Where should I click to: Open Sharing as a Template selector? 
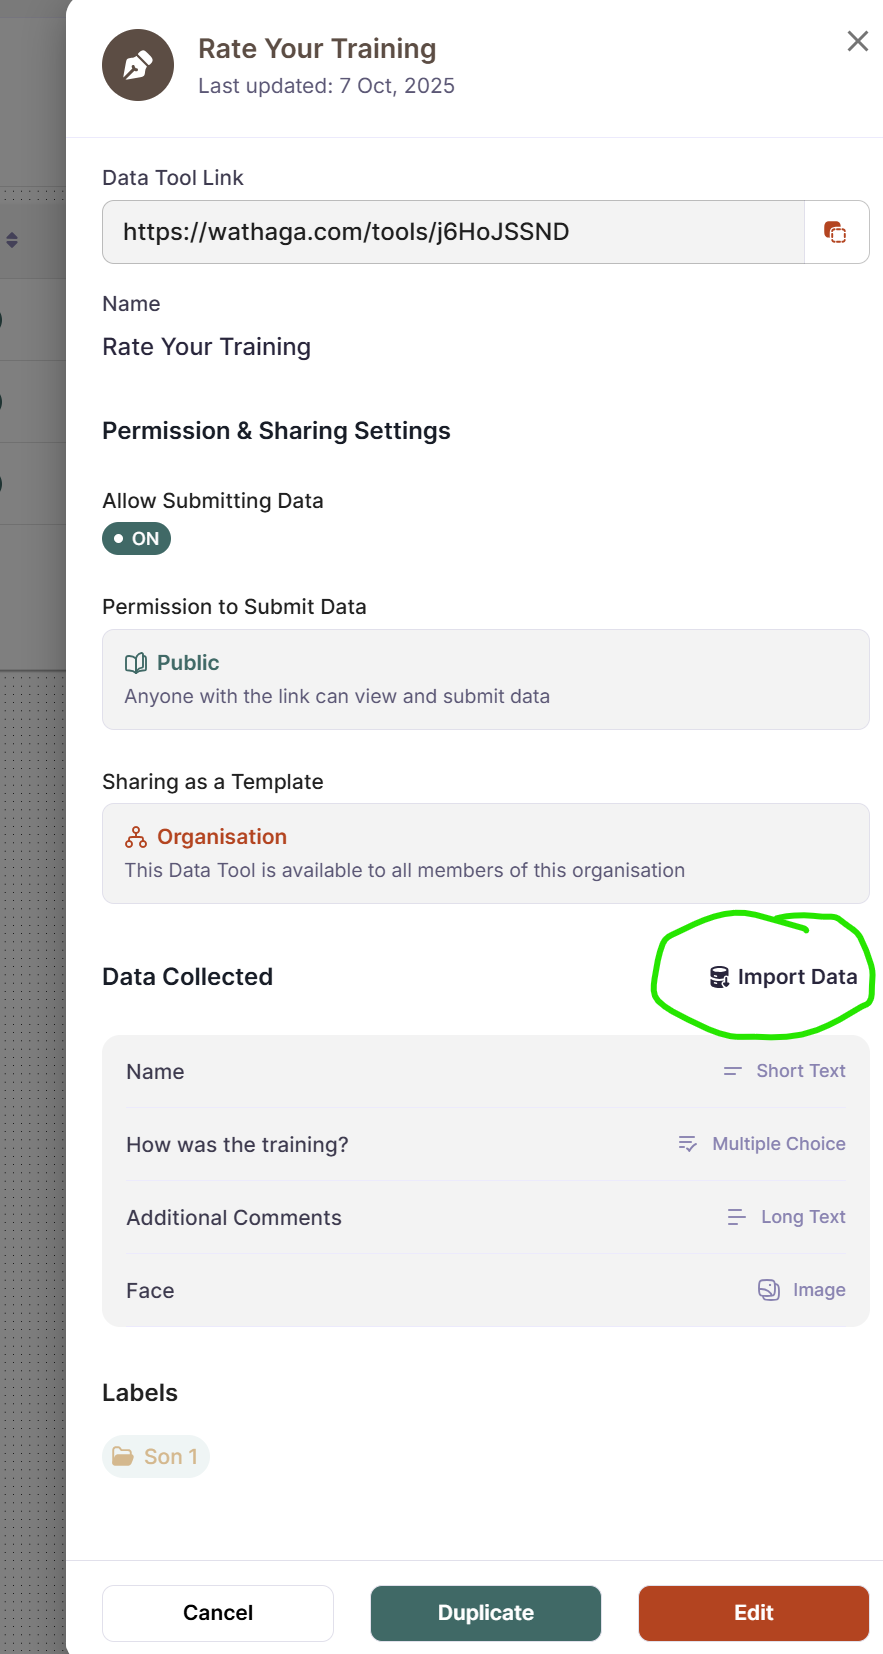(x=485, y=853)
